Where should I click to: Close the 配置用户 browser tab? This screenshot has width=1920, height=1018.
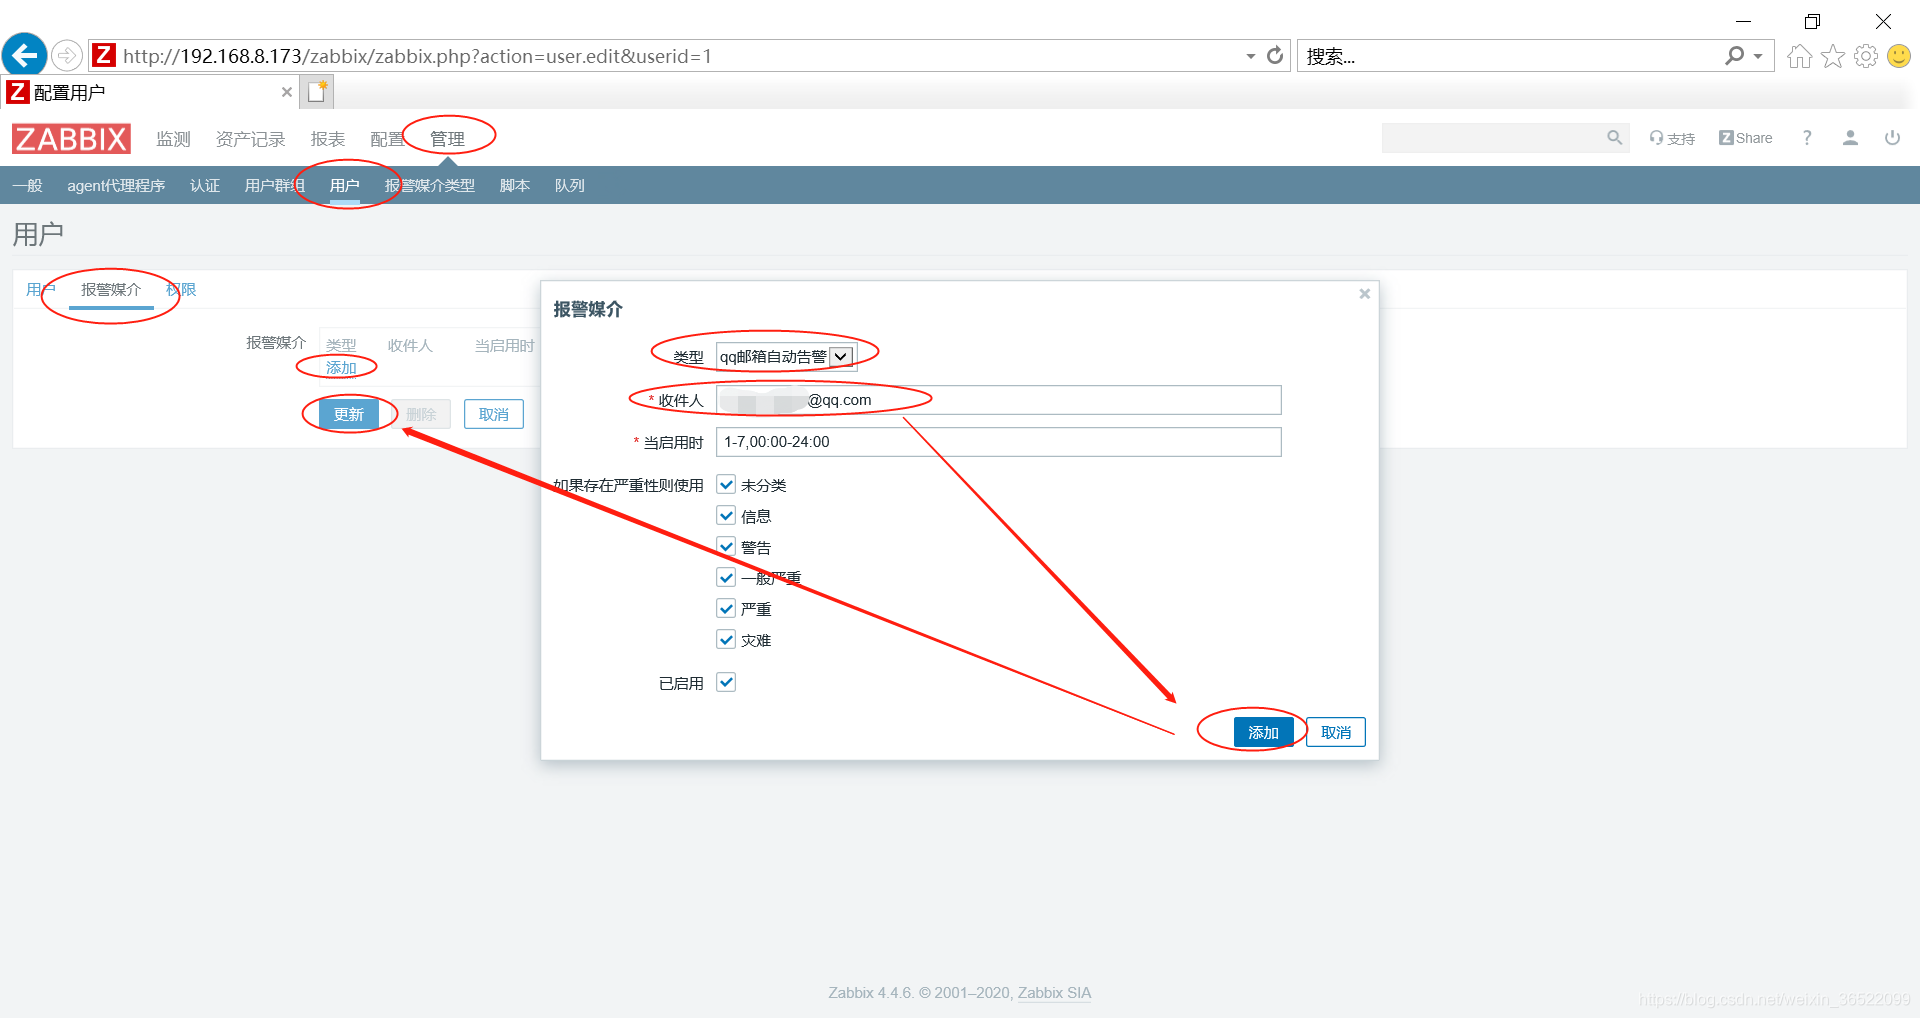point(287,92)
